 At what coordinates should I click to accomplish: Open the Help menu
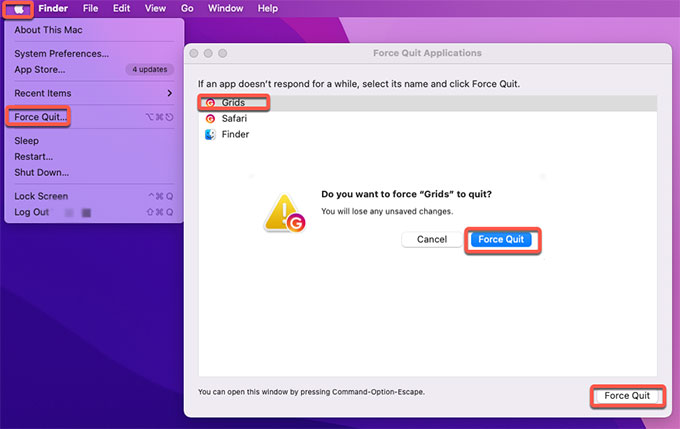point(268,8)
